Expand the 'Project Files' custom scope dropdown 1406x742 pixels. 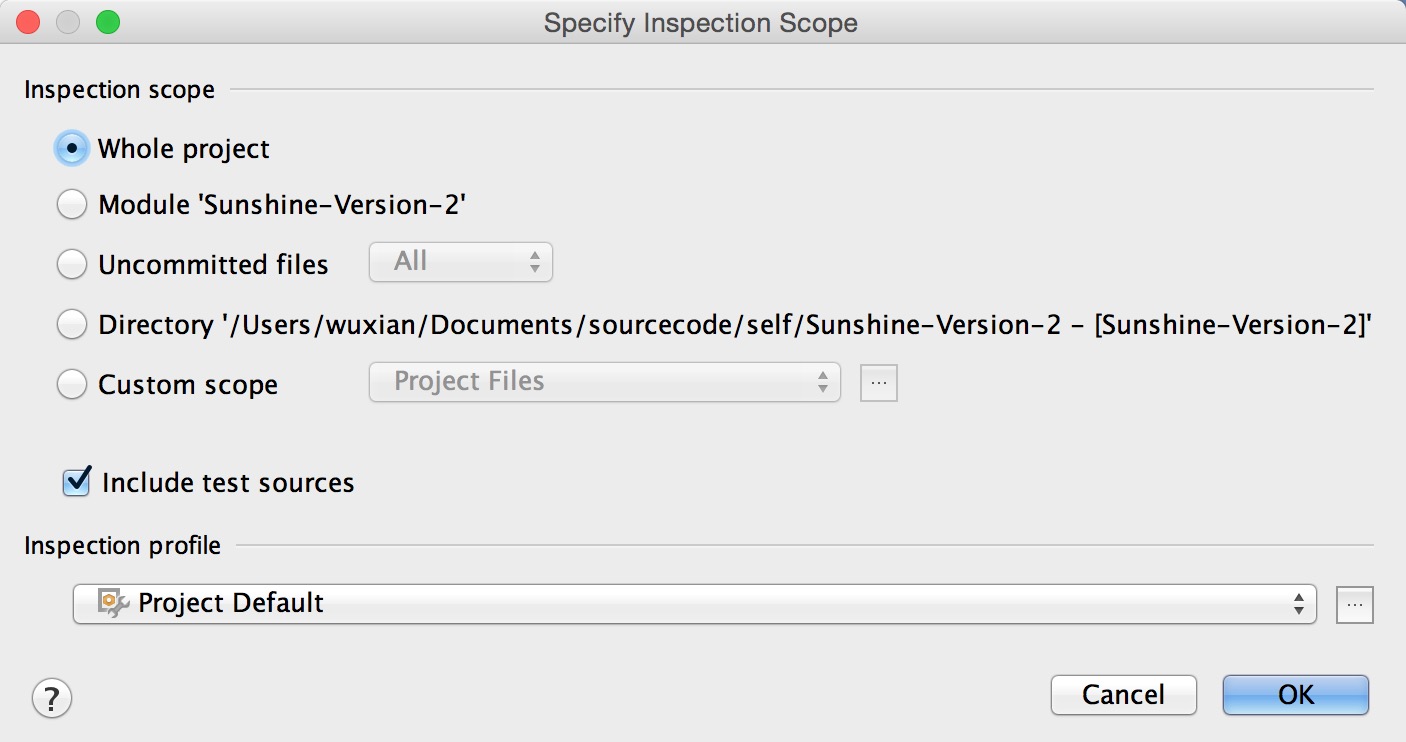point(604,382)
